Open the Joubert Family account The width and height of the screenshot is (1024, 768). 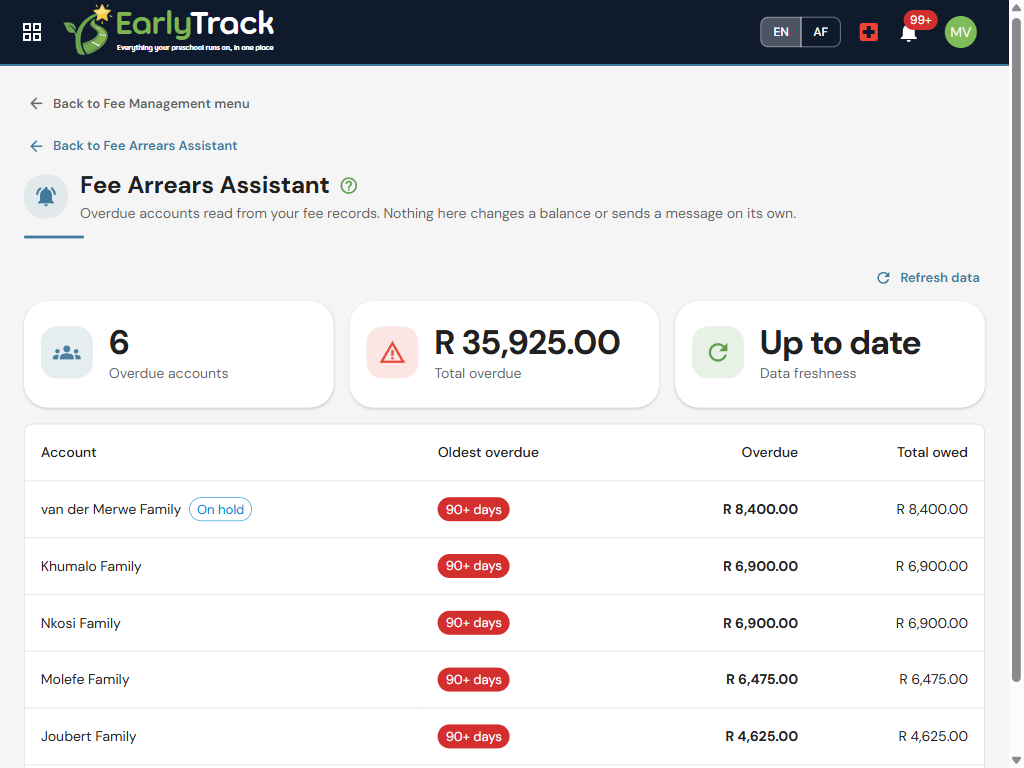click(x=88, y=736)
